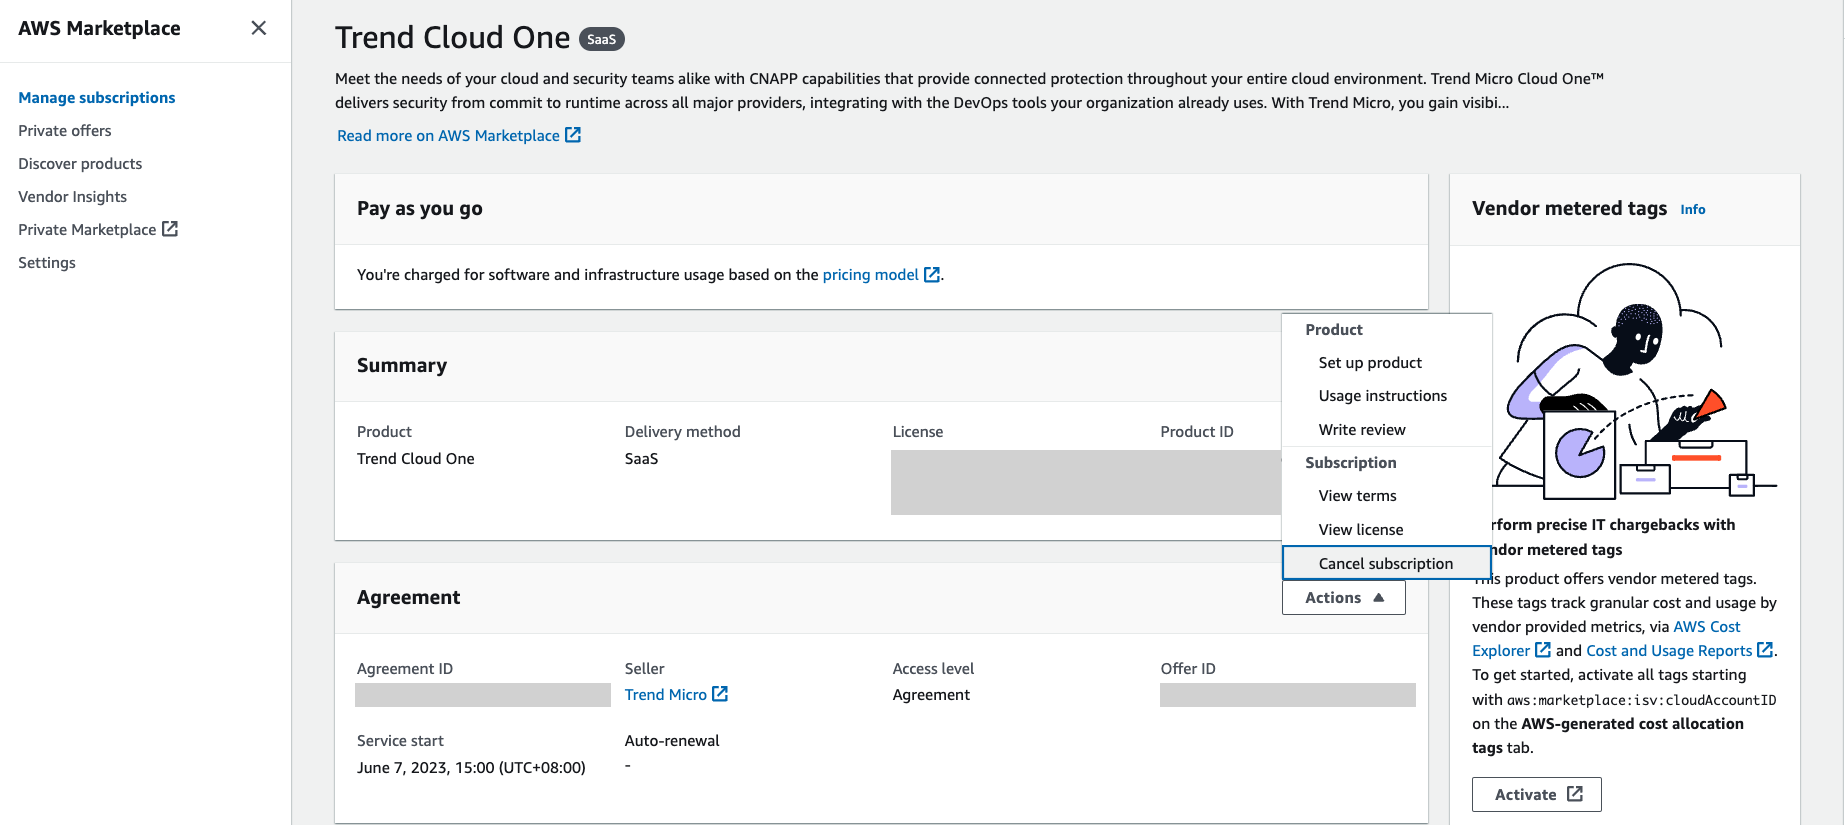Viewport: 1845px width, 825px height.
Task: Collapse the Actions dropdown button
Action: 1344,597
